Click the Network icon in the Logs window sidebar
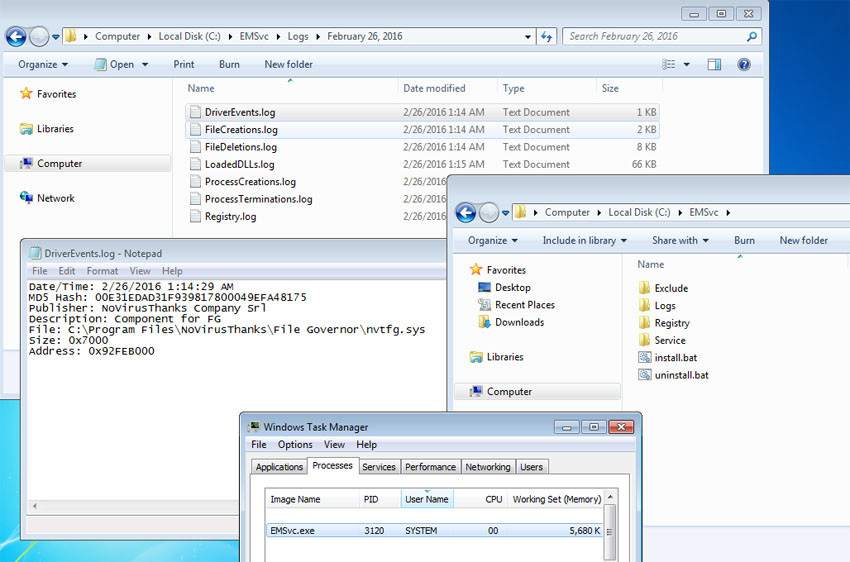The image size is (850, 562). point(25,198)
